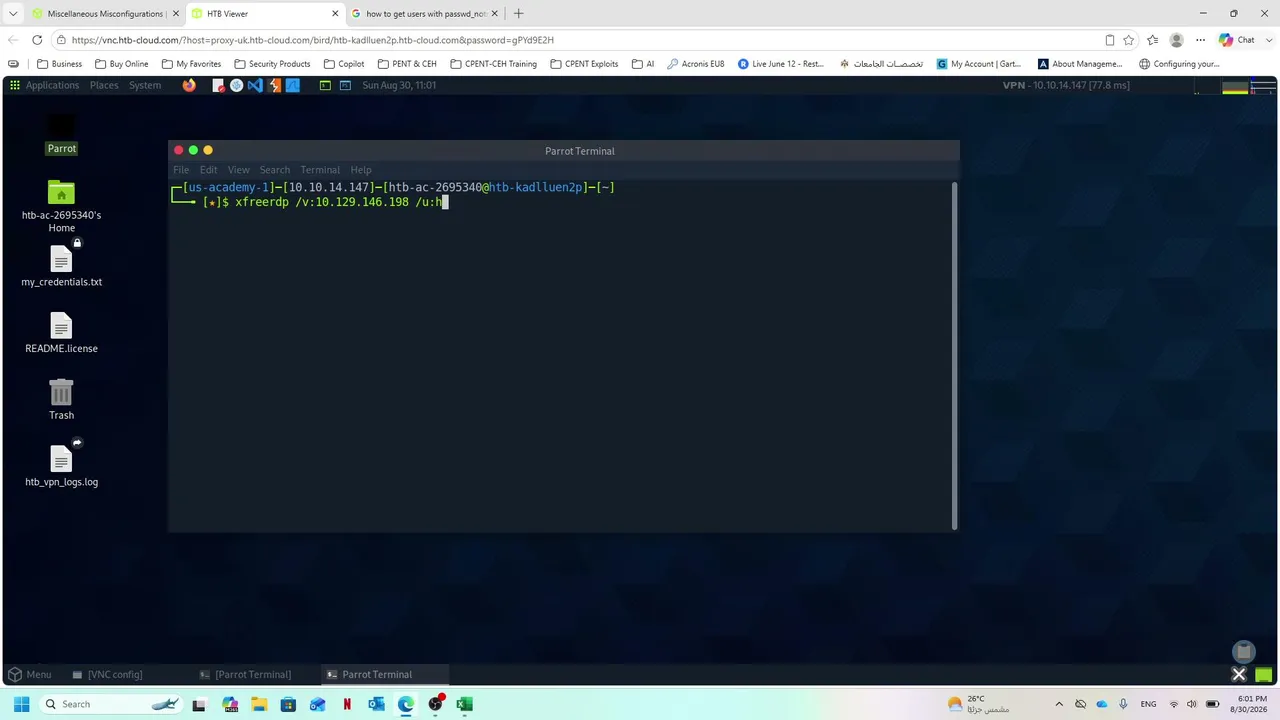The width and height of the screenshot is (1280, 720).
Task: Open the Windows Start menu
Action: 21,704
